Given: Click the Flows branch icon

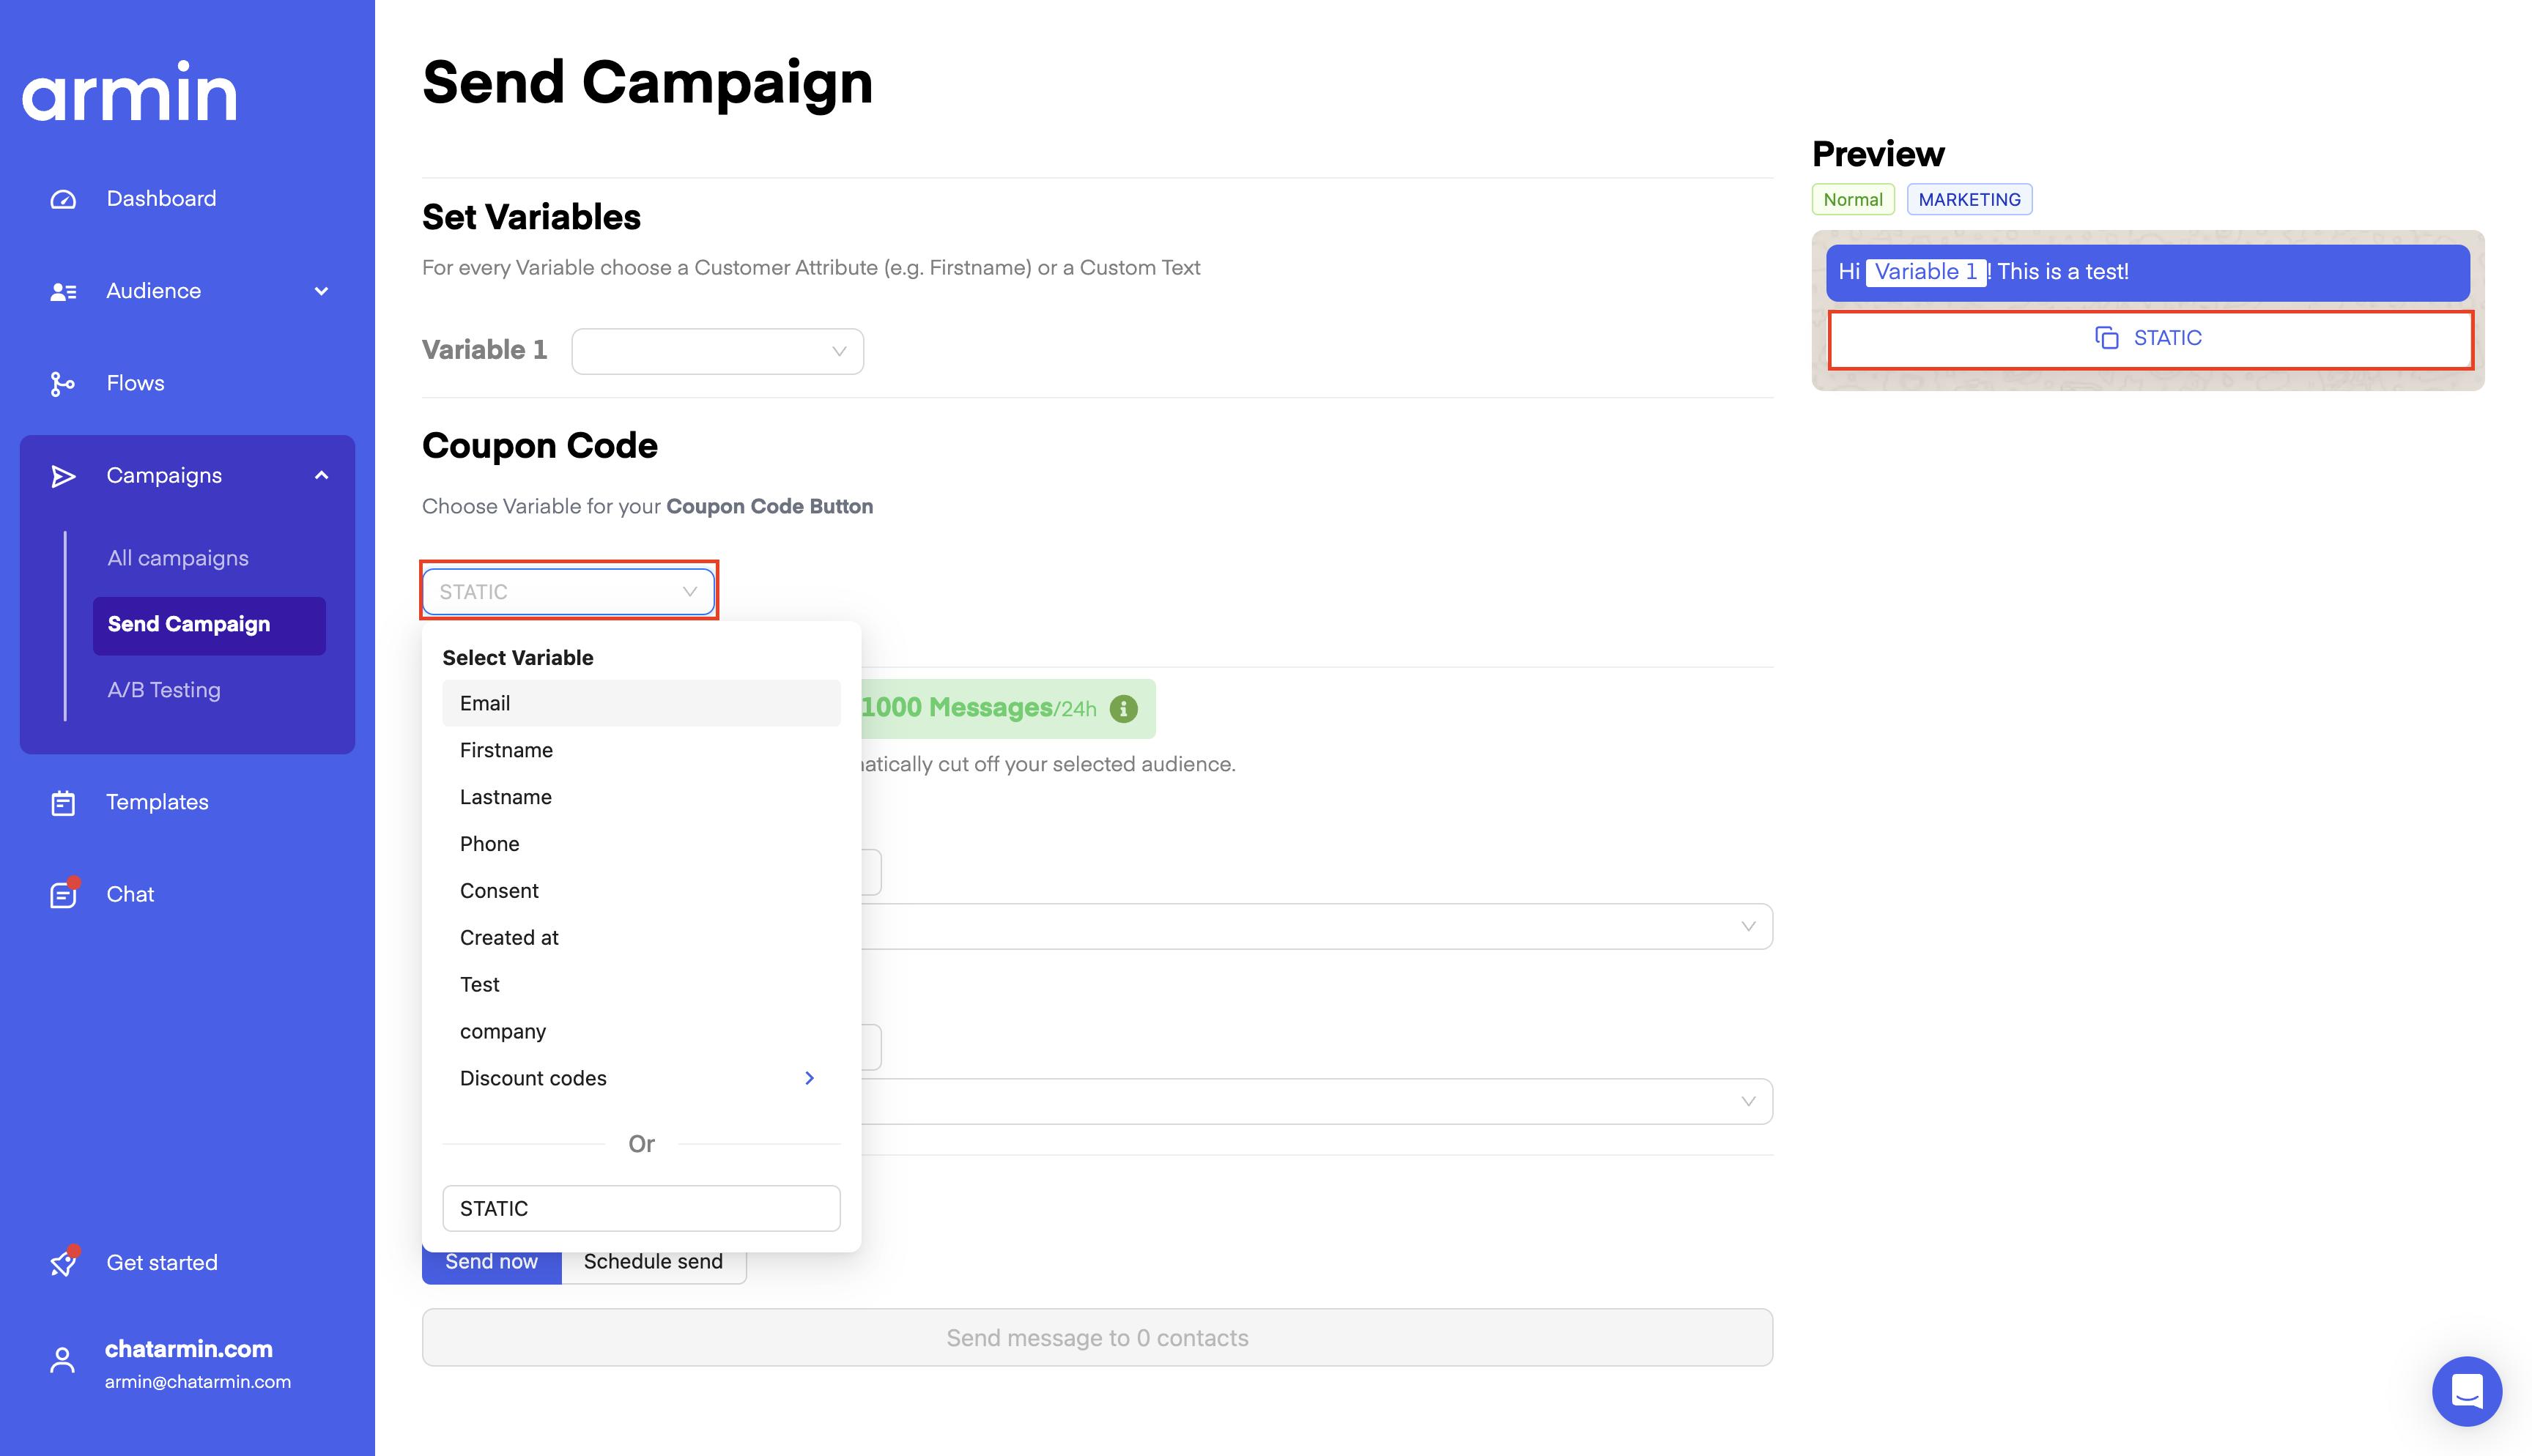Looking at the screenshot, I should coord(63,384).
